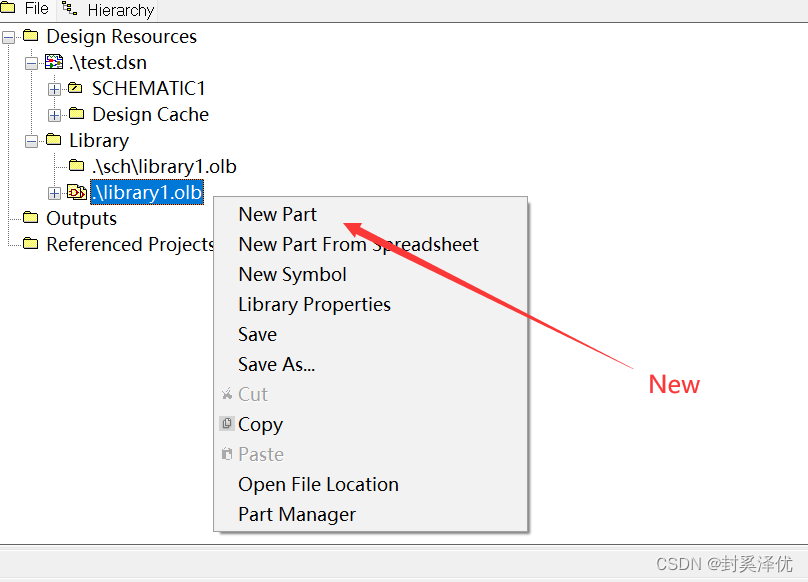
Task: Expand the selected library1.olb node
Action: pos(54,192)
